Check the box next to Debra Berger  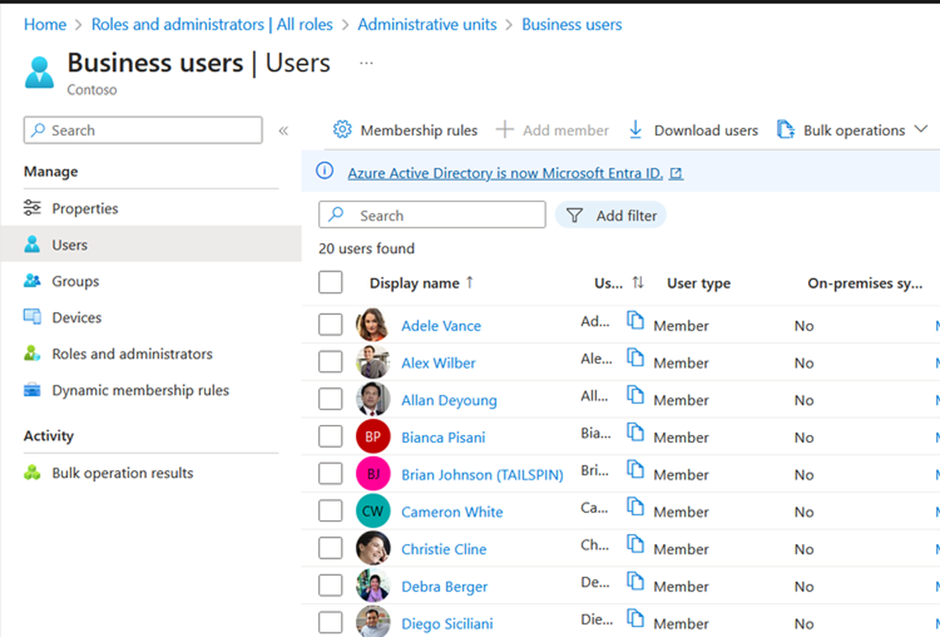[x=330, y=586]
